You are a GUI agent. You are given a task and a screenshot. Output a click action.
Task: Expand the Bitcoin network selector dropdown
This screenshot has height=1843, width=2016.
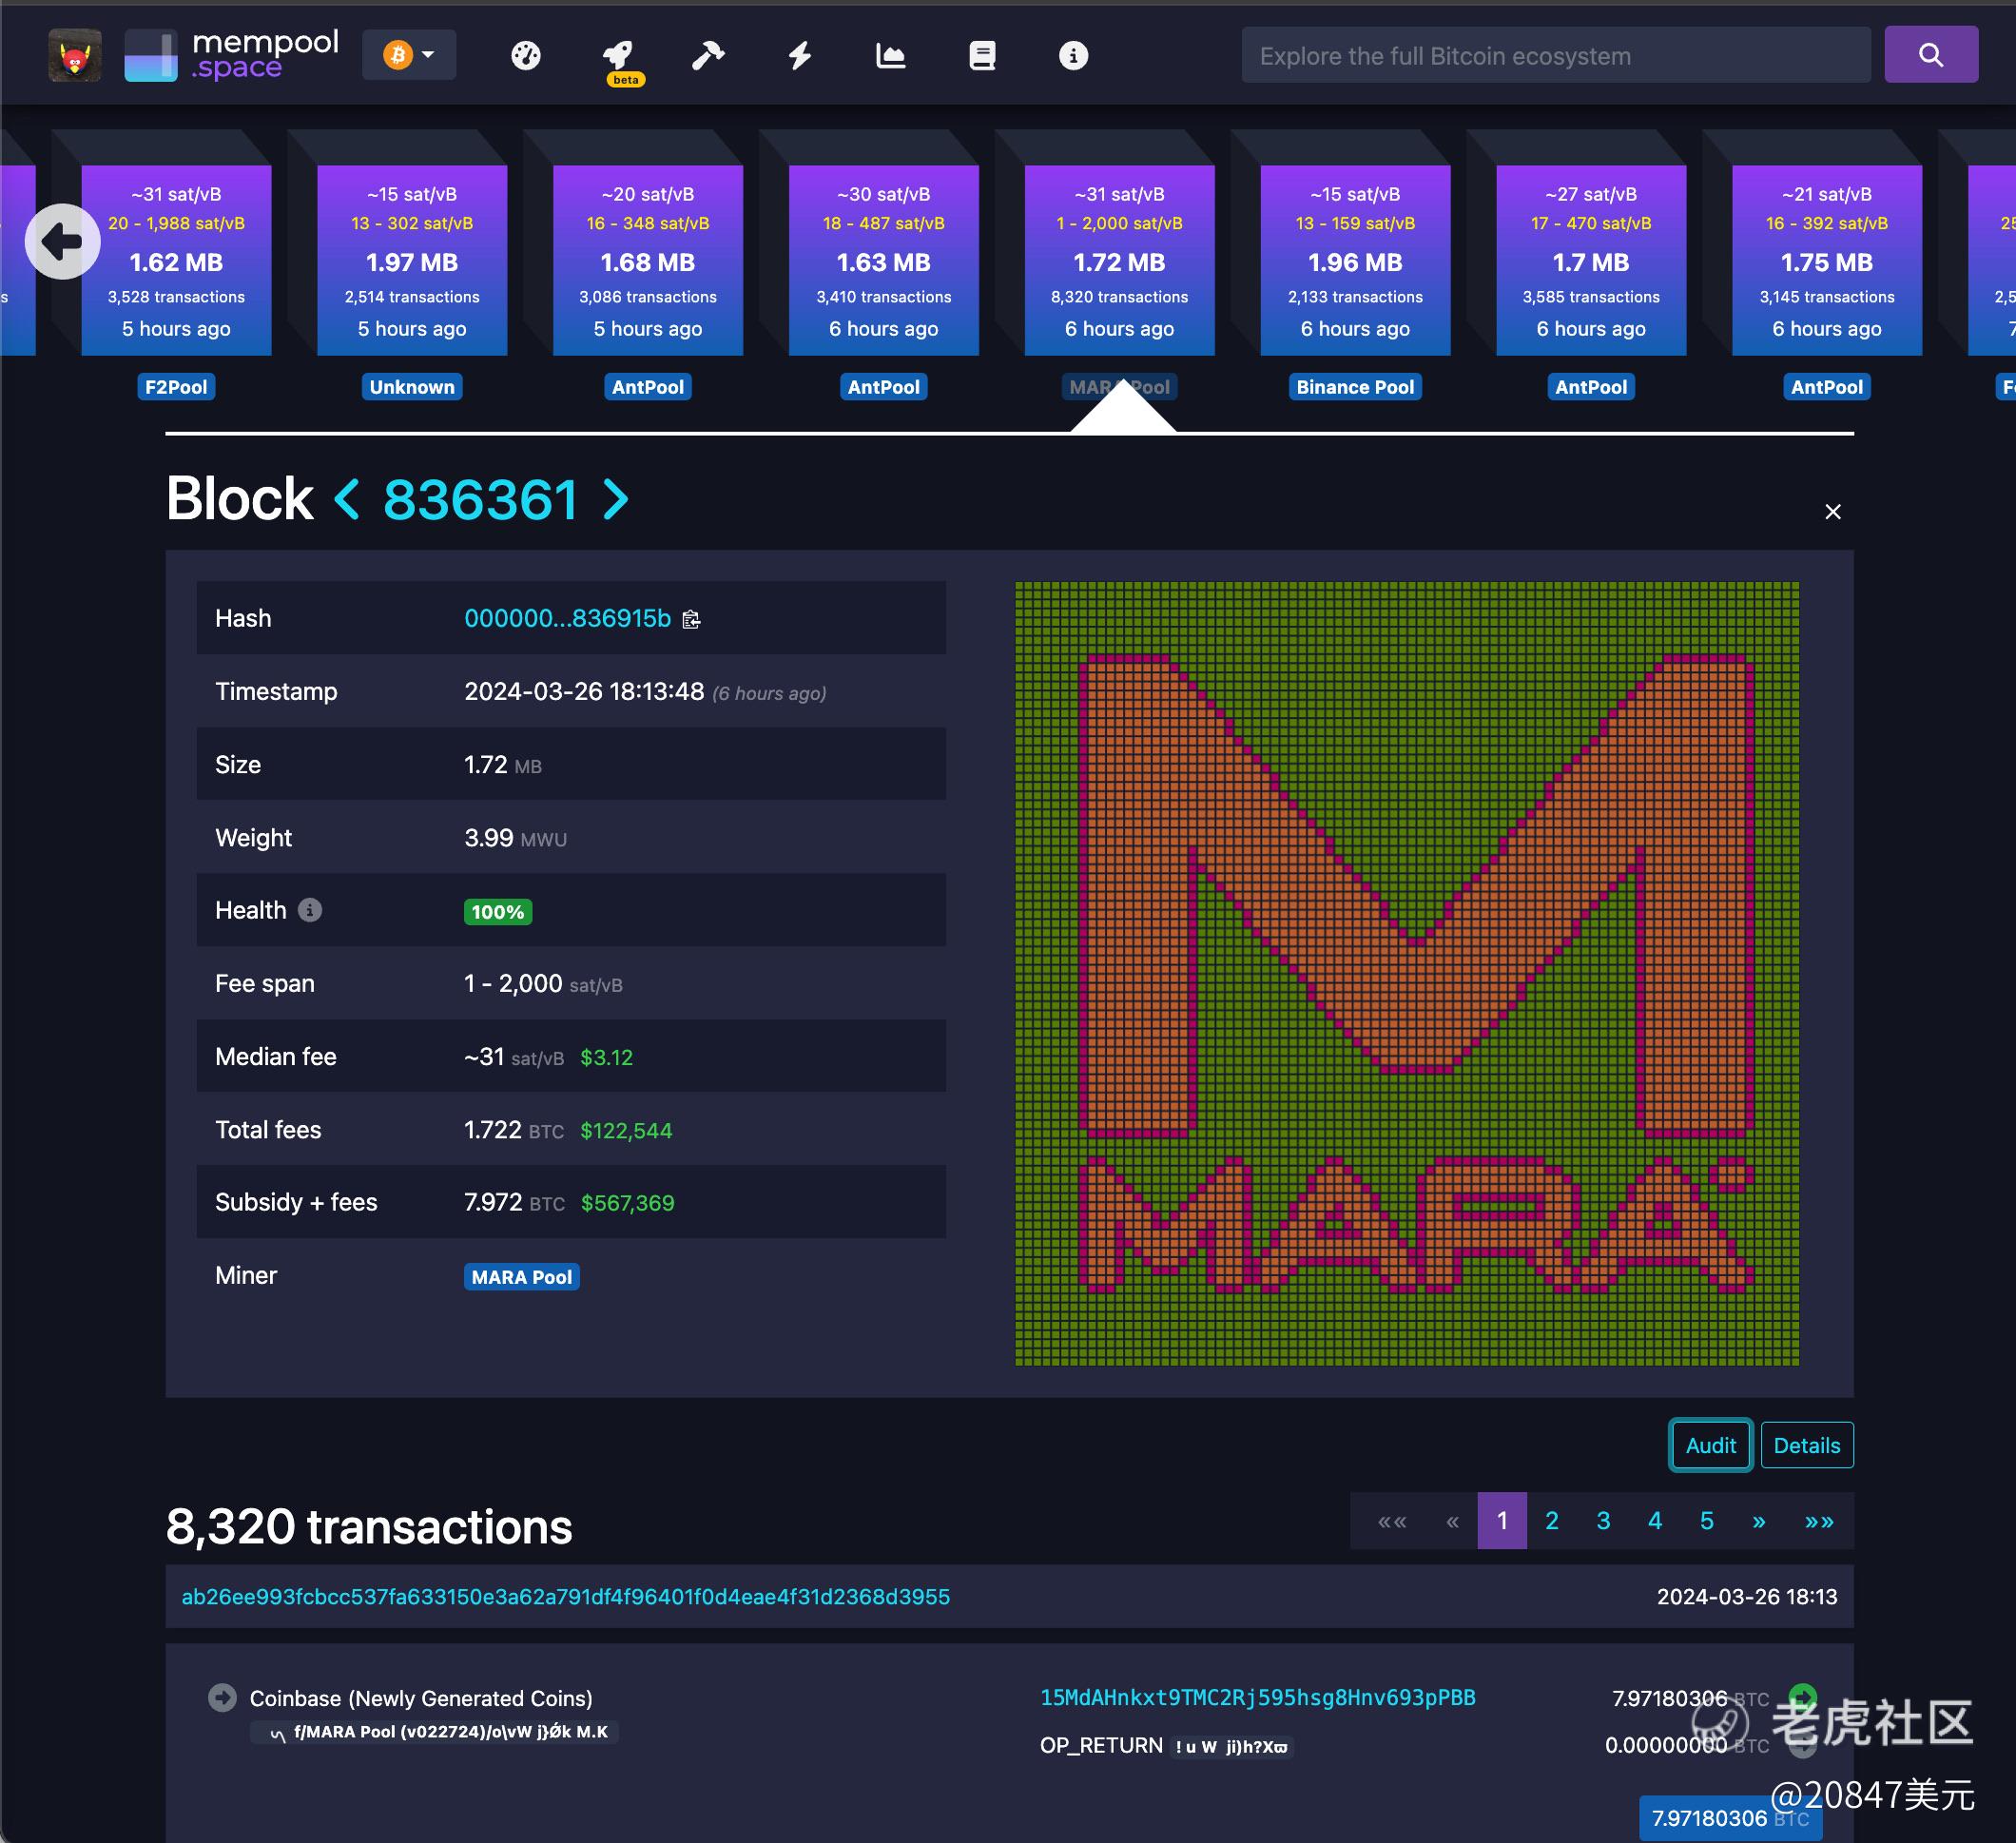[x=409, y=55]
